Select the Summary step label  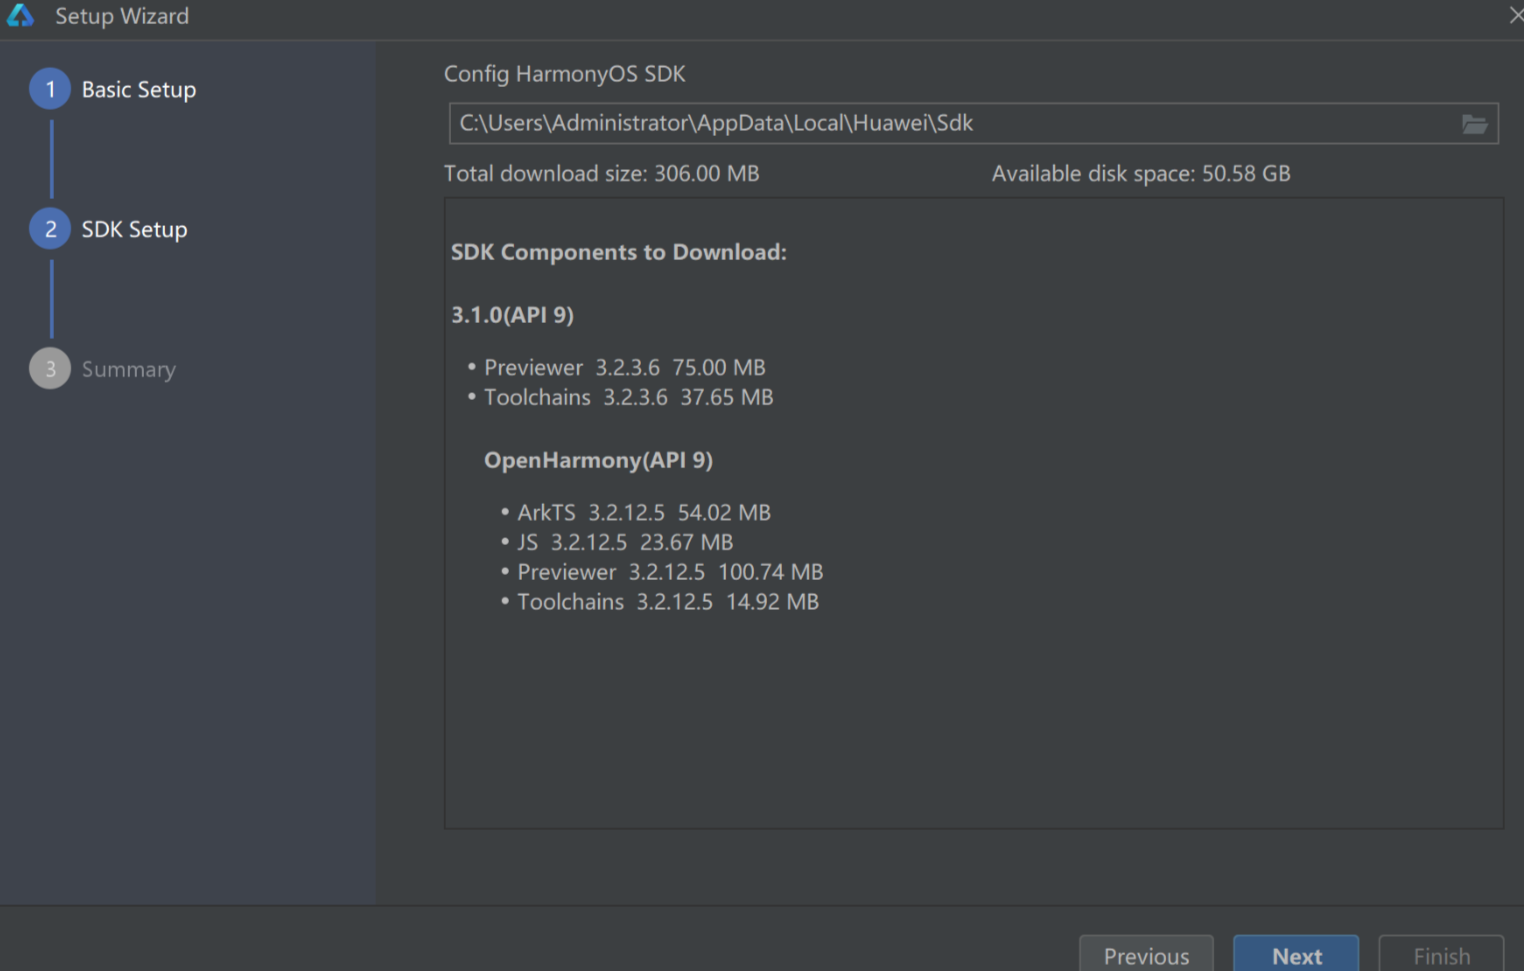(x=128, y=370)
